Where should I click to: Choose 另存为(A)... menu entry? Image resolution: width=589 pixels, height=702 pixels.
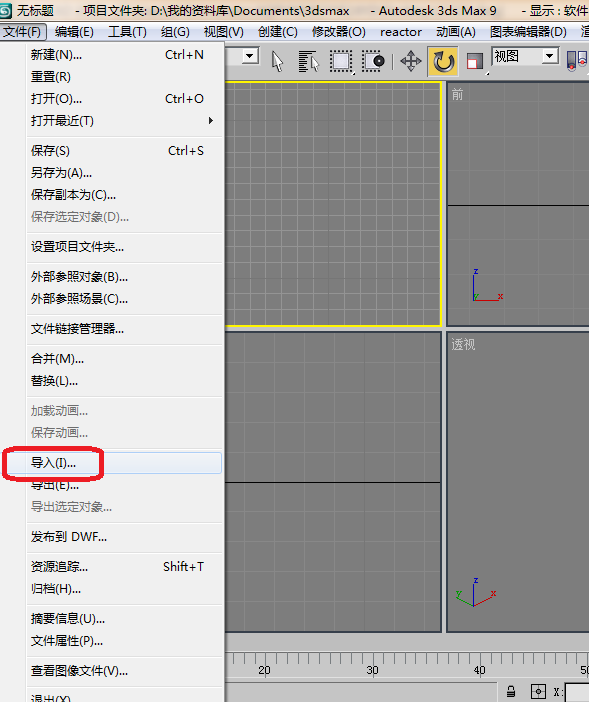[124, 173]
